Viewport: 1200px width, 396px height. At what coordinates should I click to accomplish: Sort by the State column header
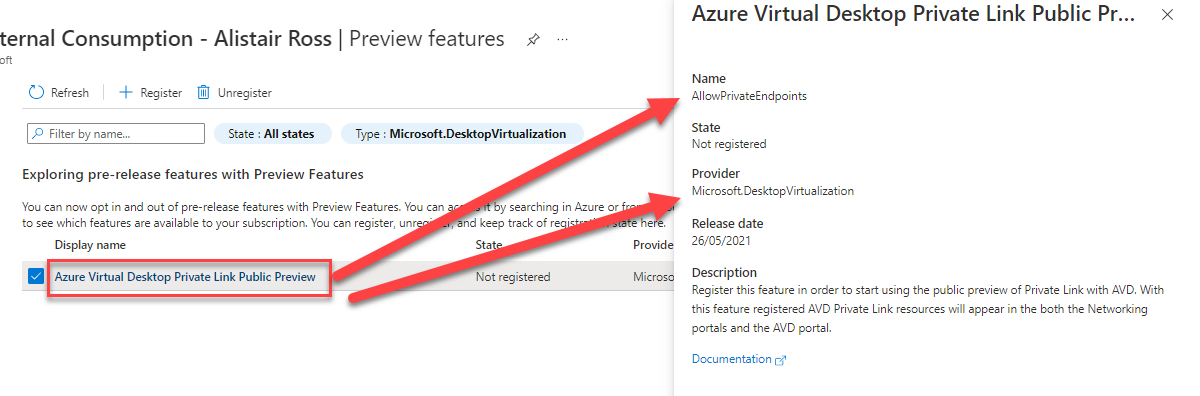489,244
